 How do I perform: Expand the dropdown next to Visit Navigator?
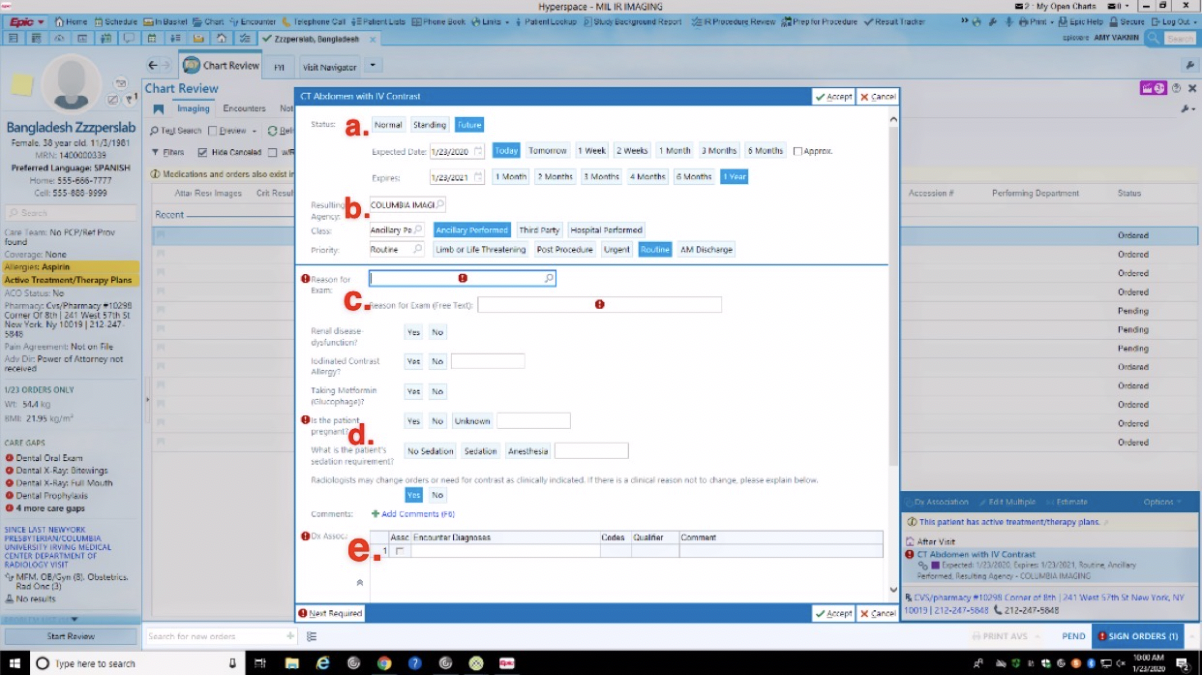[x=372, y=66]
